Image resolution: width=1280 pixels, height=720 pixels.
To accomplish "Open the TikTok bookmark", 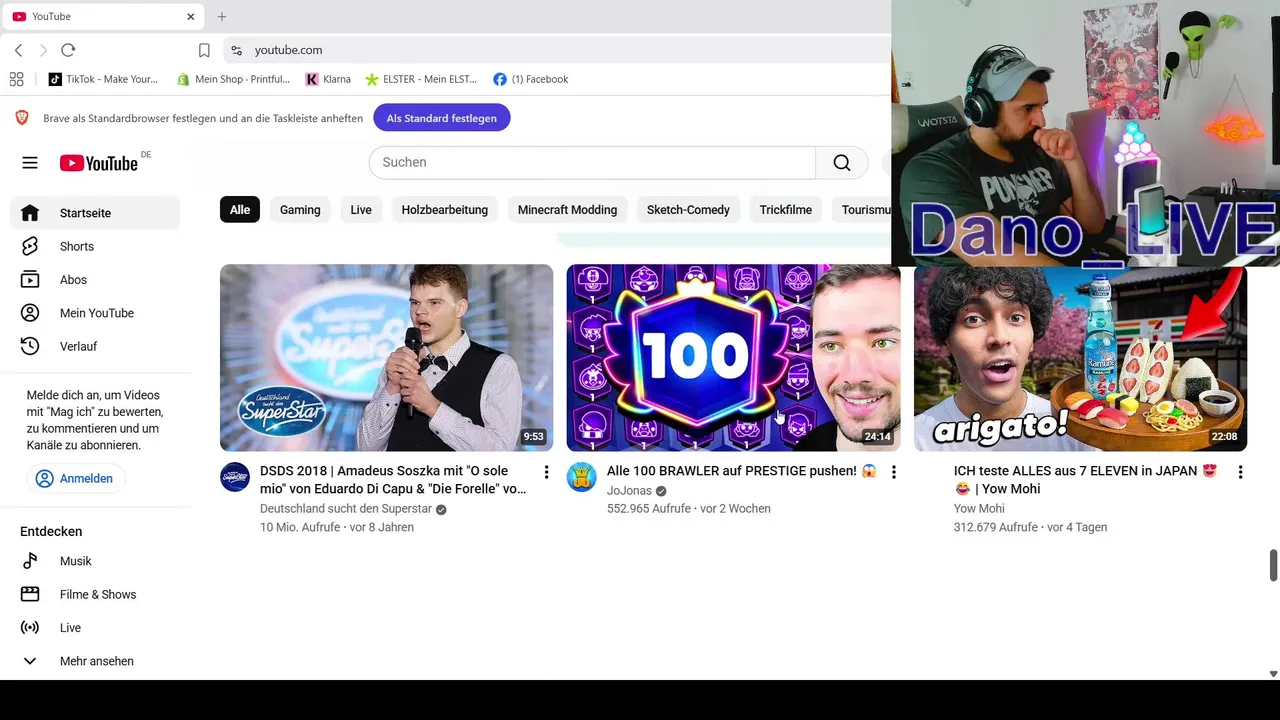I will coord(104,79).
